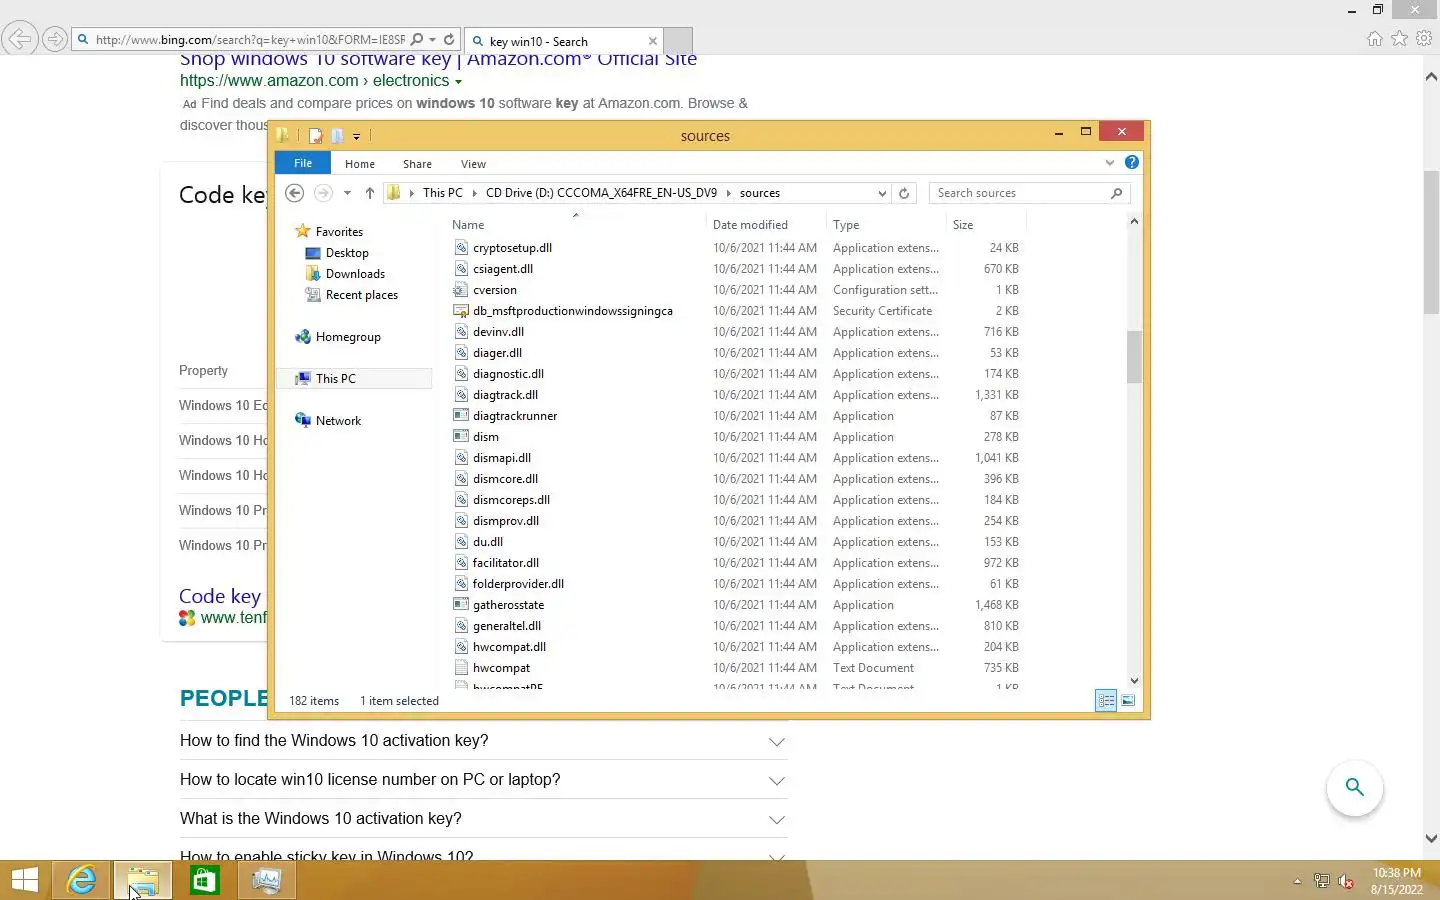Viewport: 1440px width, 900px height.
Task: Select Homegroup in the navigation pane
Action: pos(347,337)
